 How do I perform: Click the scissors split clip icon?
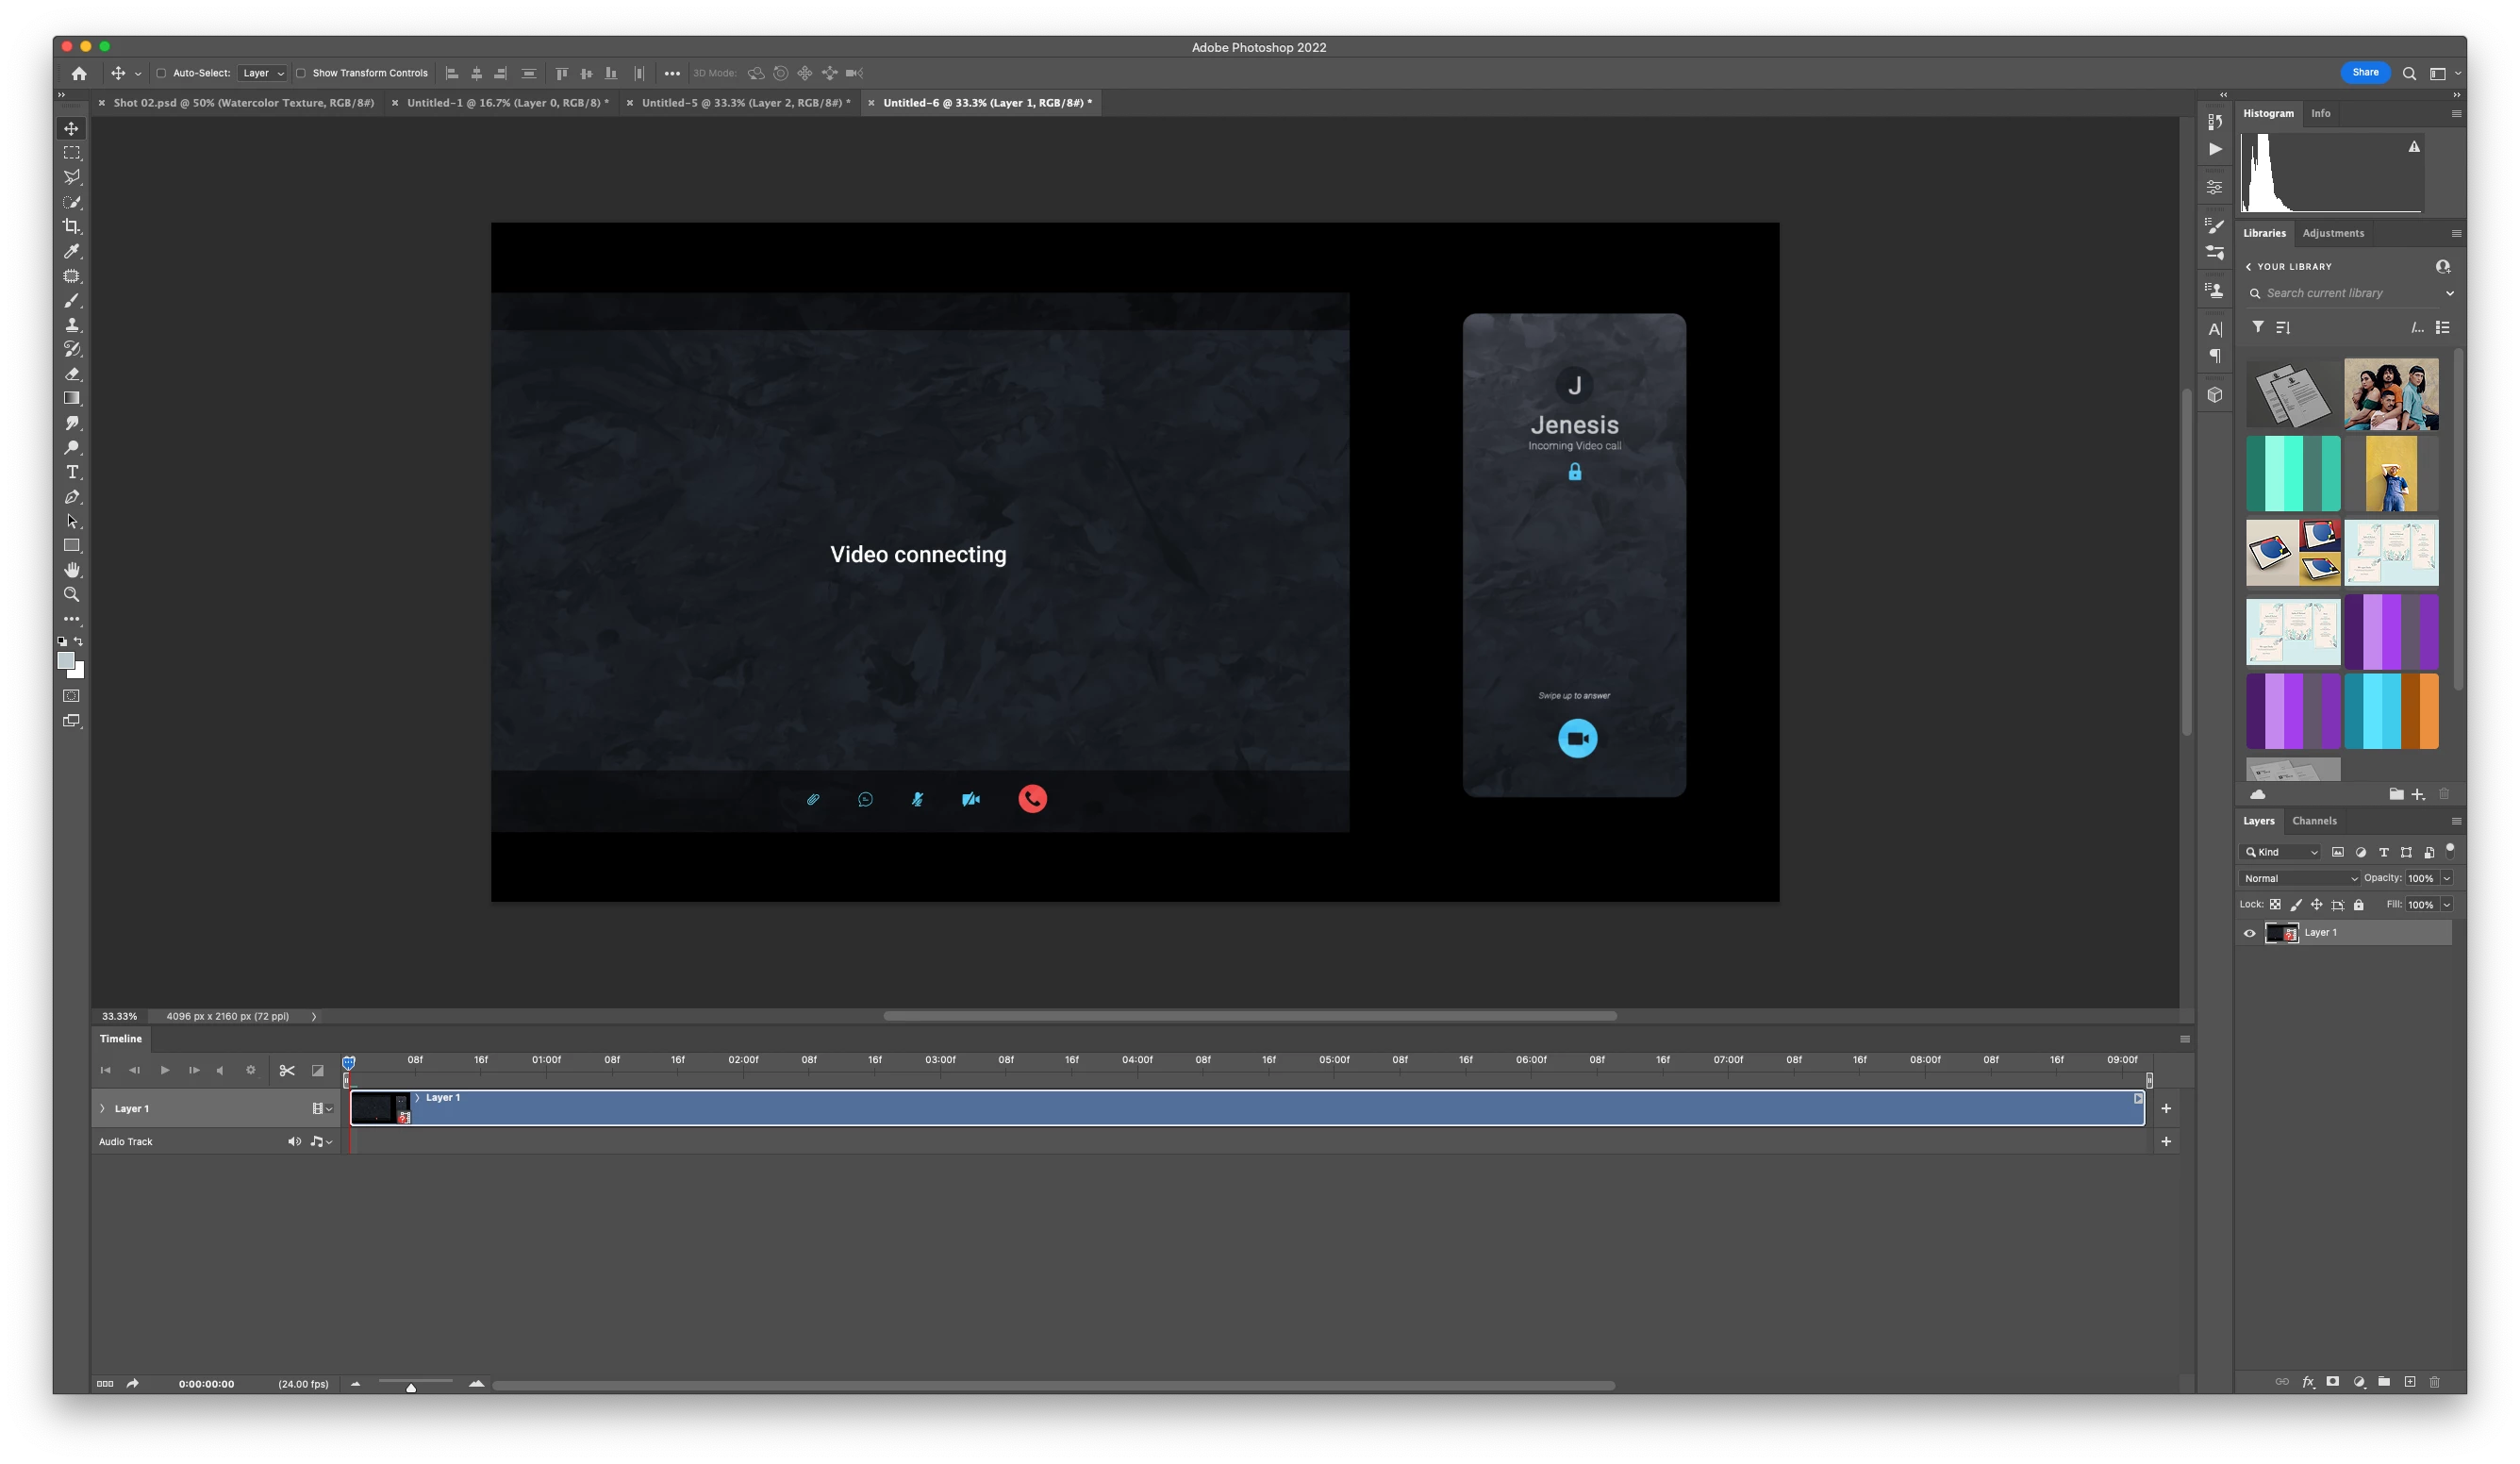(x=287, y=1070)
